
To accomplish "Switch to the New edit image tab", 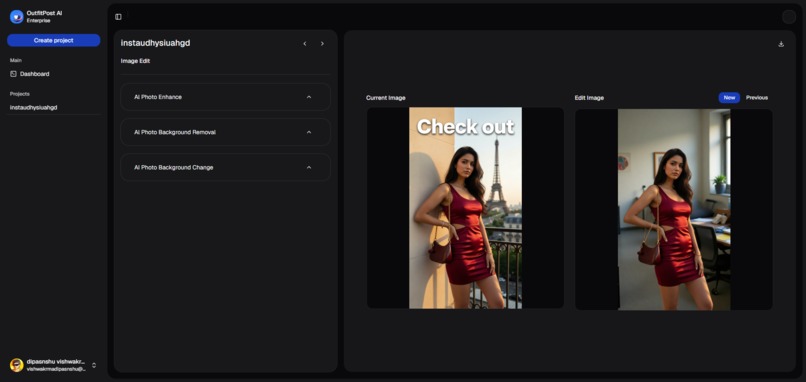I will pos(729,98).
